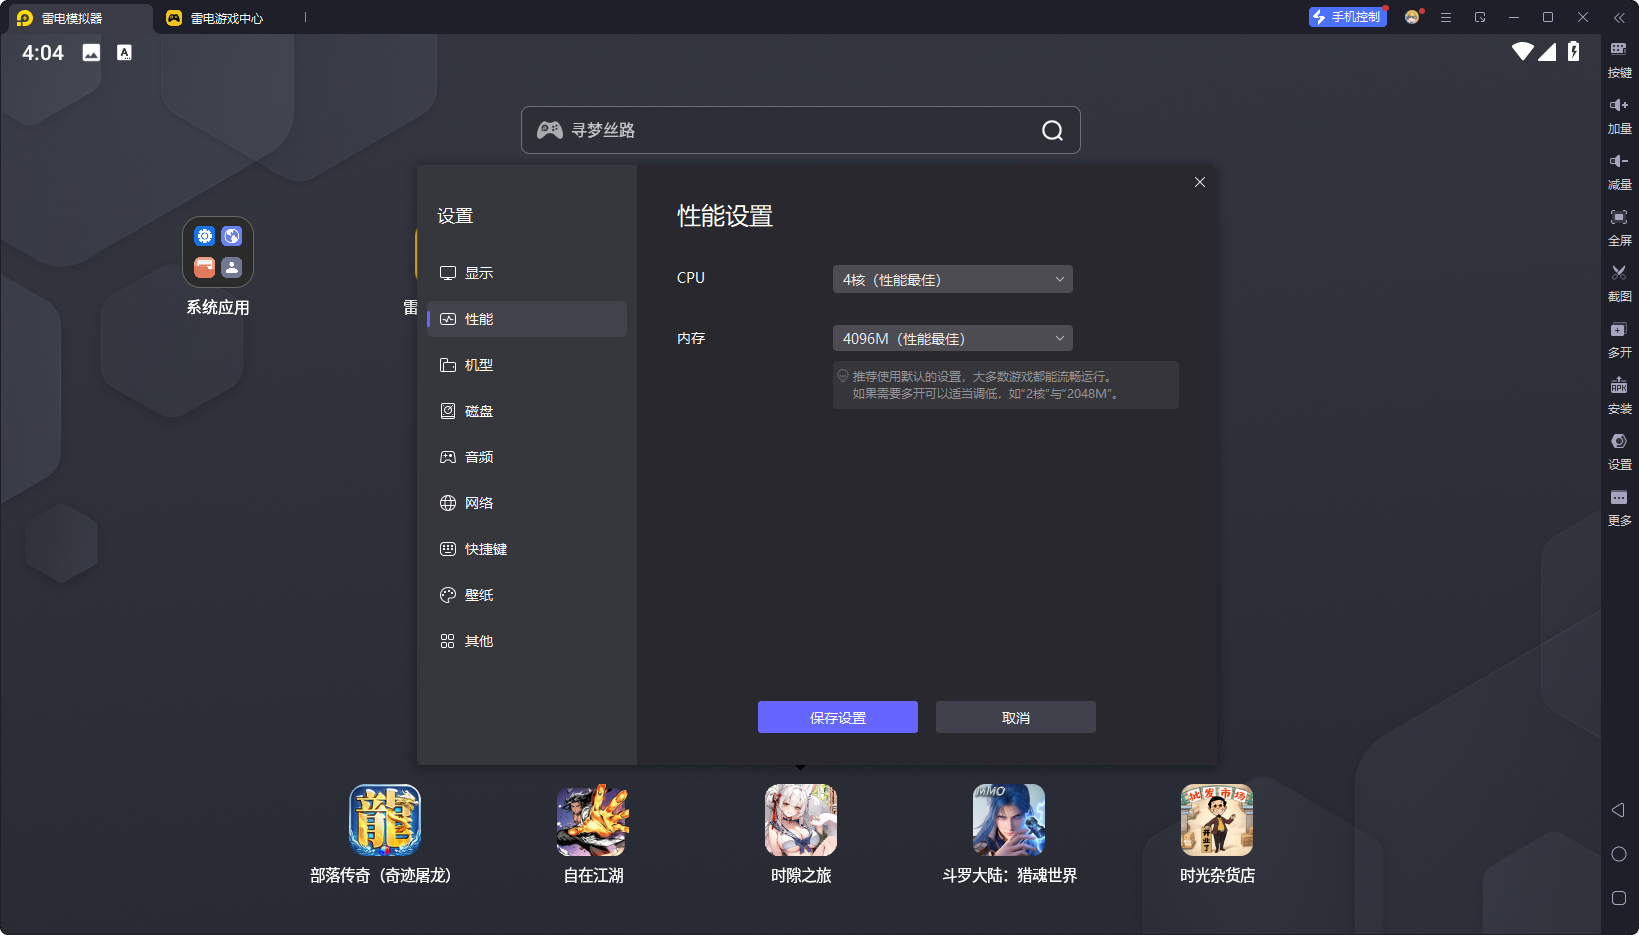This screenshot has width=1639, height=935.
Task: Open the 壁纸 settings section
Action: 527,595
